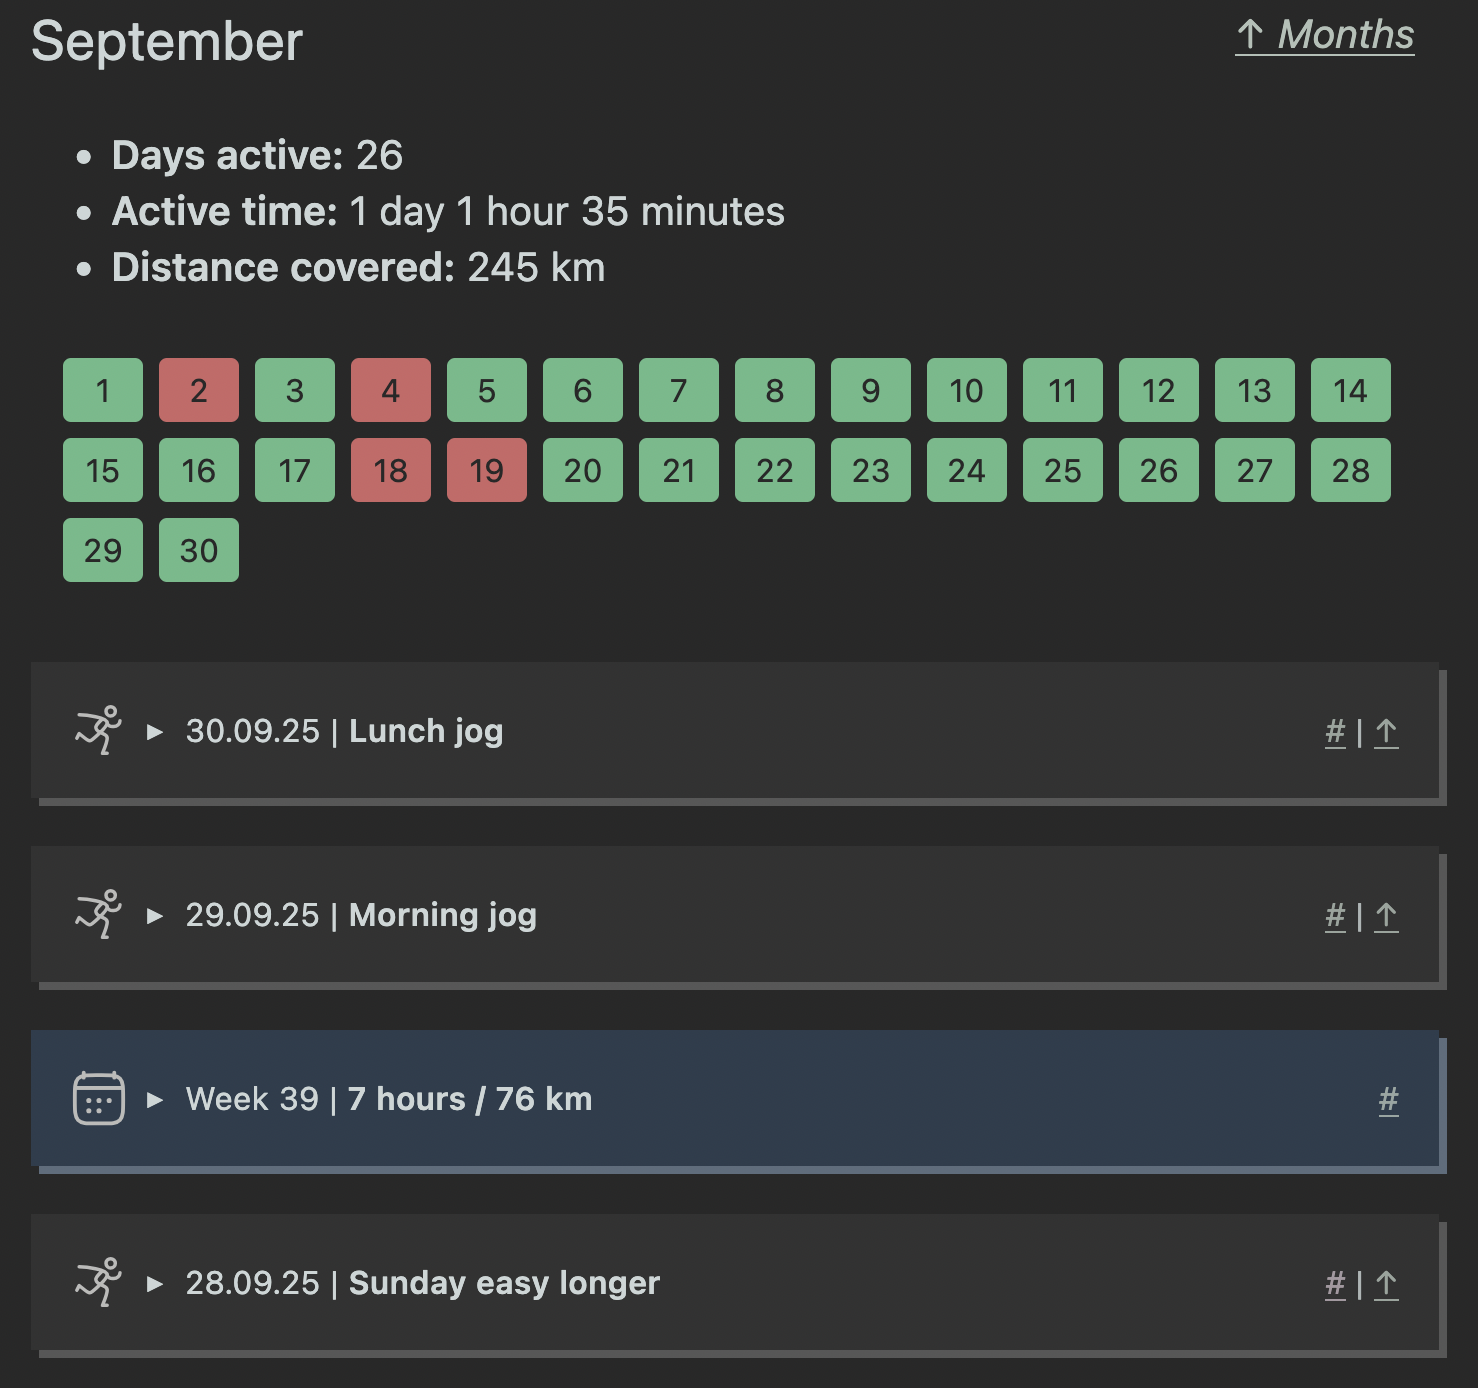Open the hash permalink for Lunch jog
1478x1388 pixels.
pyautogui.click(x=1335, y=732)
